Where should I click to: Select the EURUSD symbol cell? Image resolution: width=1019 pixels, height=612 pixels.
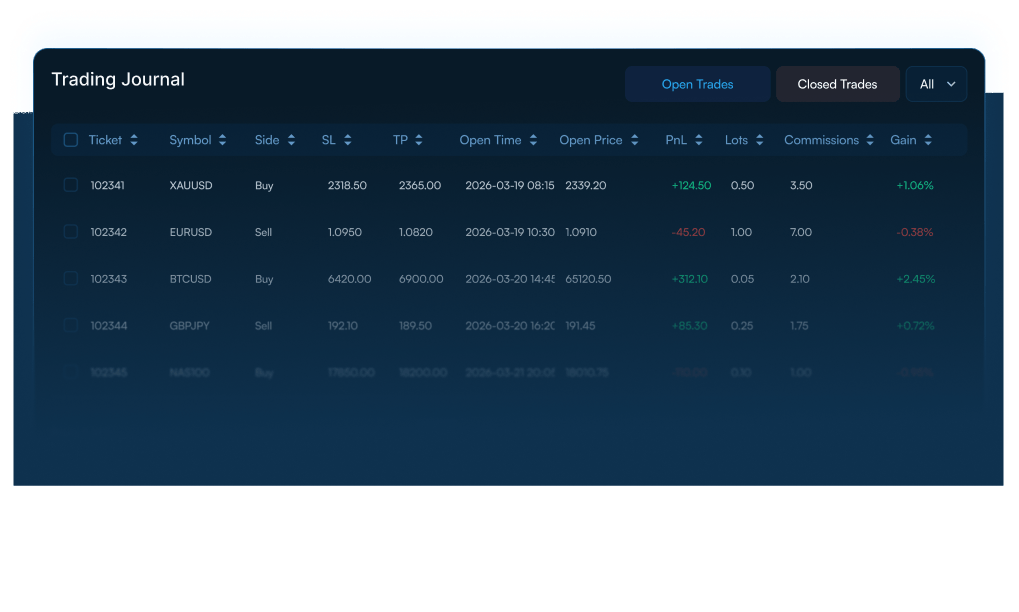click(191, 233)
